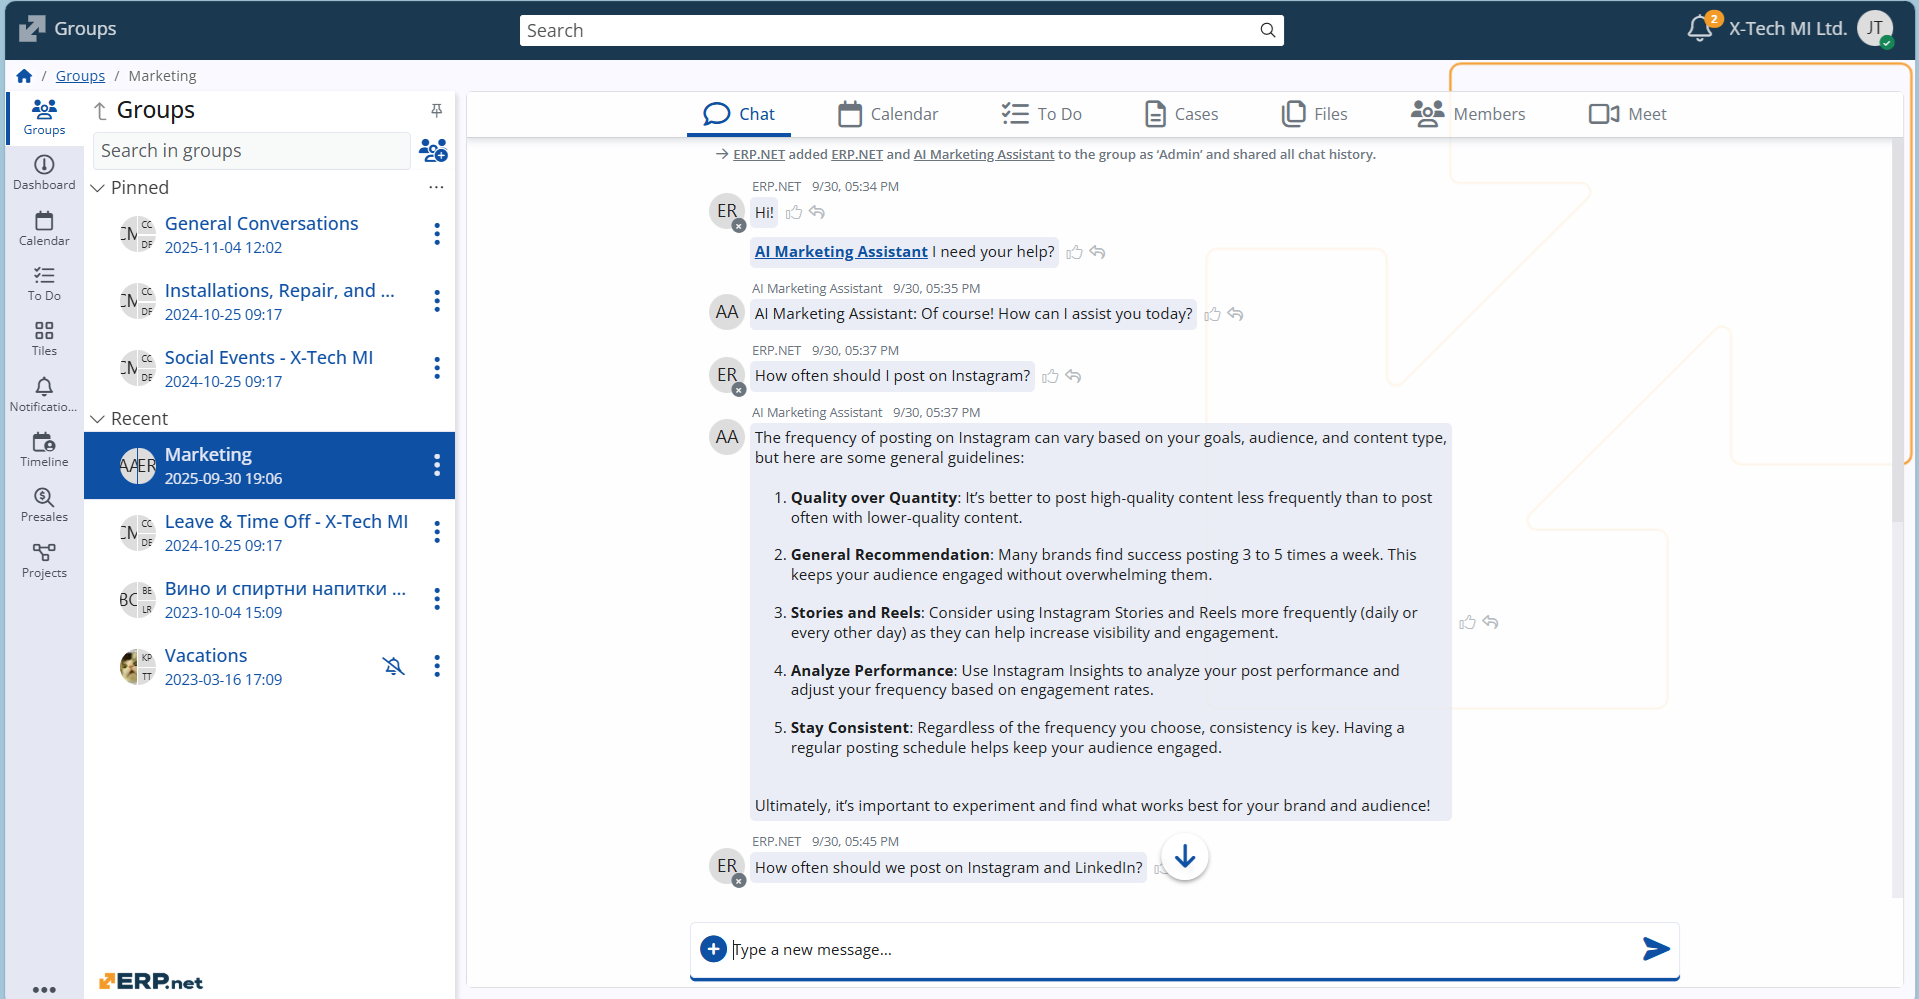
Task: Like the 'Hi!' message
Action: click(x=794, y=213)
